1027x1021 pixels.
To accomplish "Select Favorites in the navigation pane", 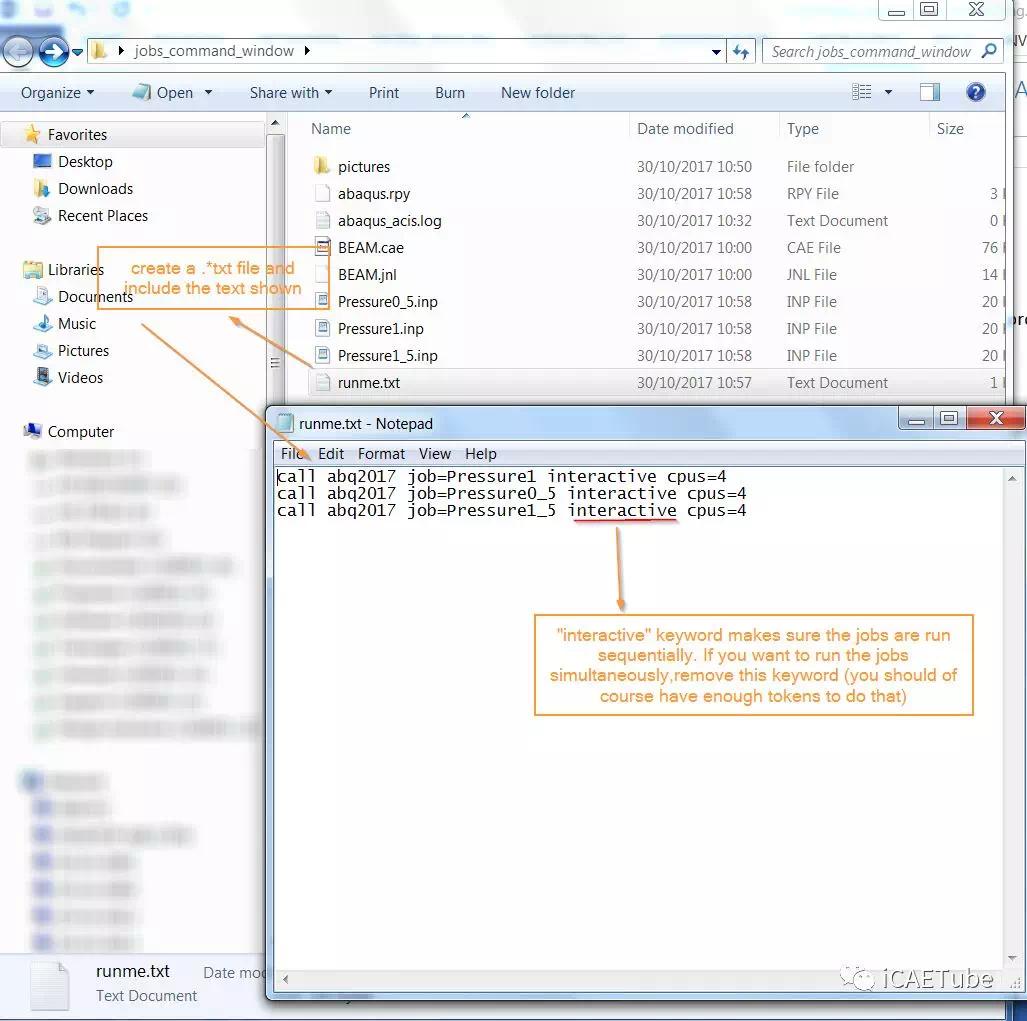I will tap(77, 135).
